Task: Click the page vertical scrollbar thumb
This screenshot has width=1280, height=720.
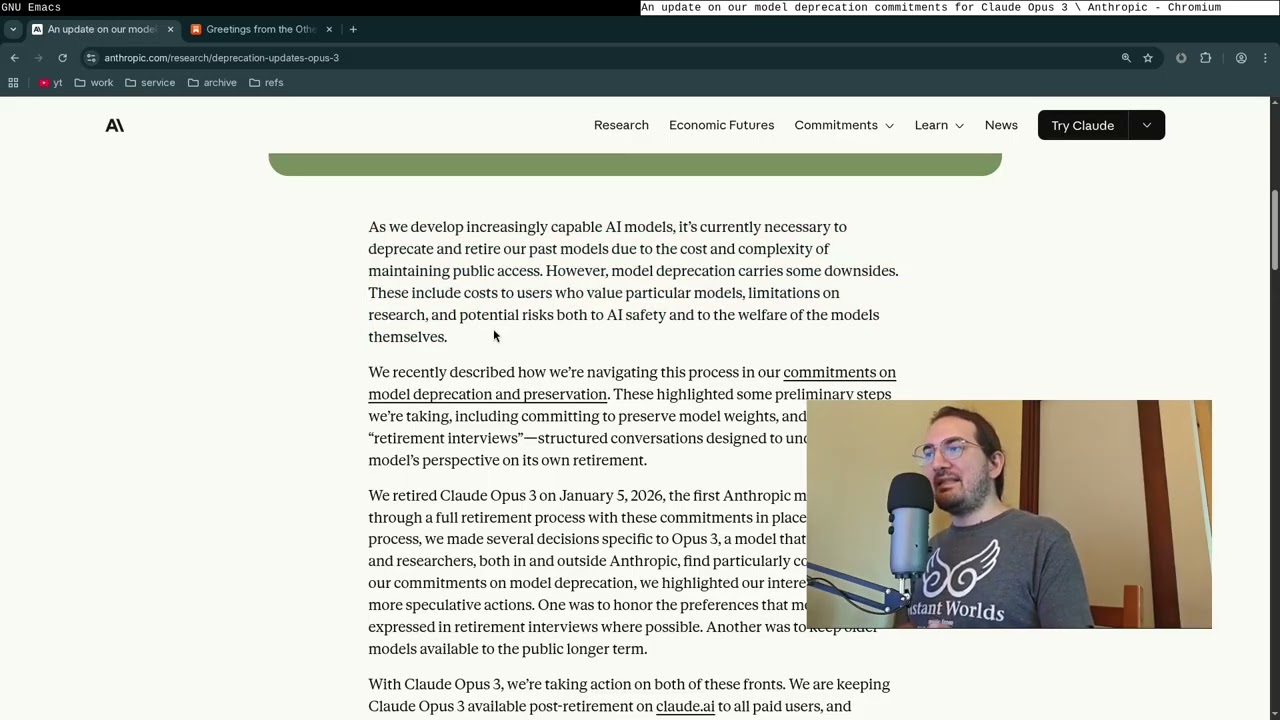Action: tap(1275, 229)
